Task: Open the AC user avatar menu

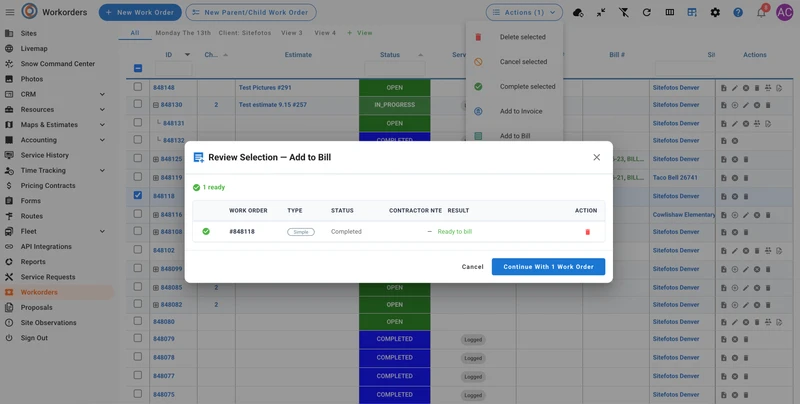Action: [x=785, y=12]
